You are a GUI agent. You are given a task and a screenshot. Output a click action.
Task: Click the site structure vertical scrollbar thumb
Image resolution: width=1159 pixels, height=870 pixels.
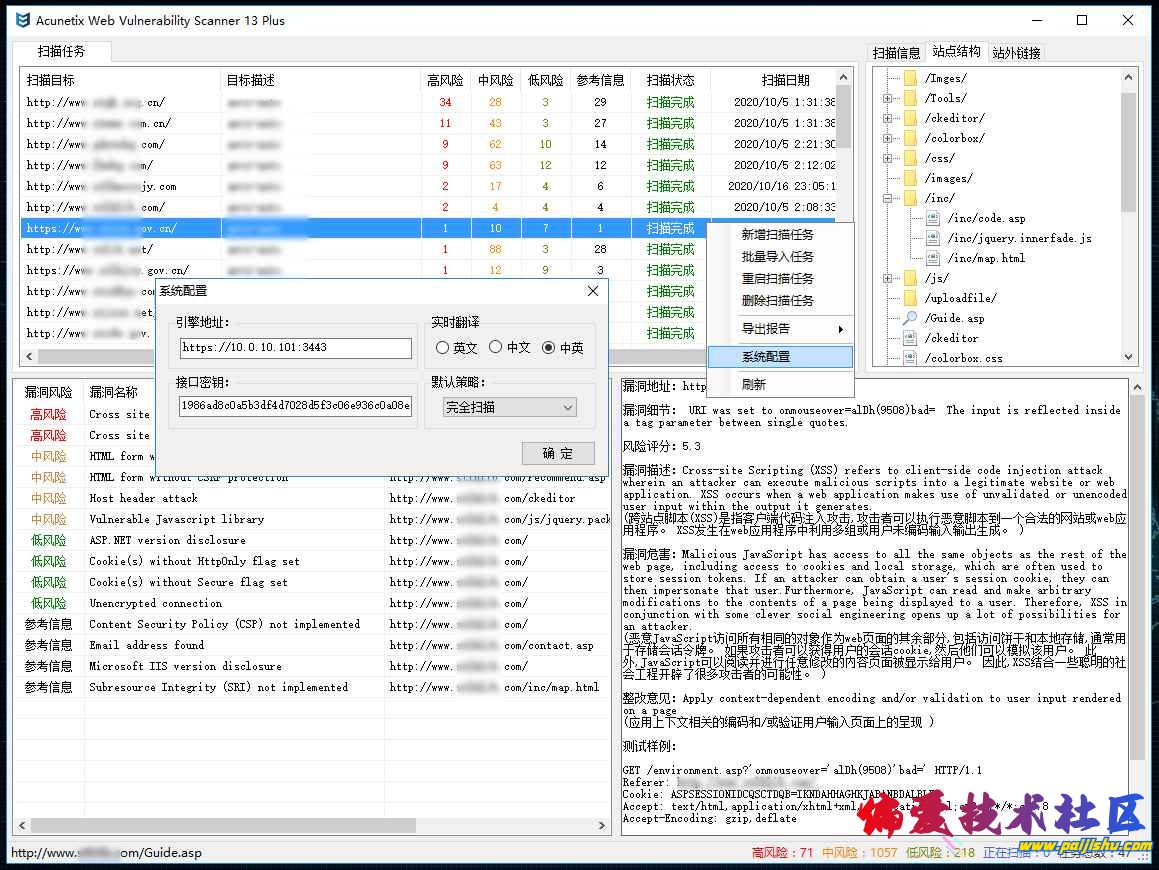[x=1129, y=150]
